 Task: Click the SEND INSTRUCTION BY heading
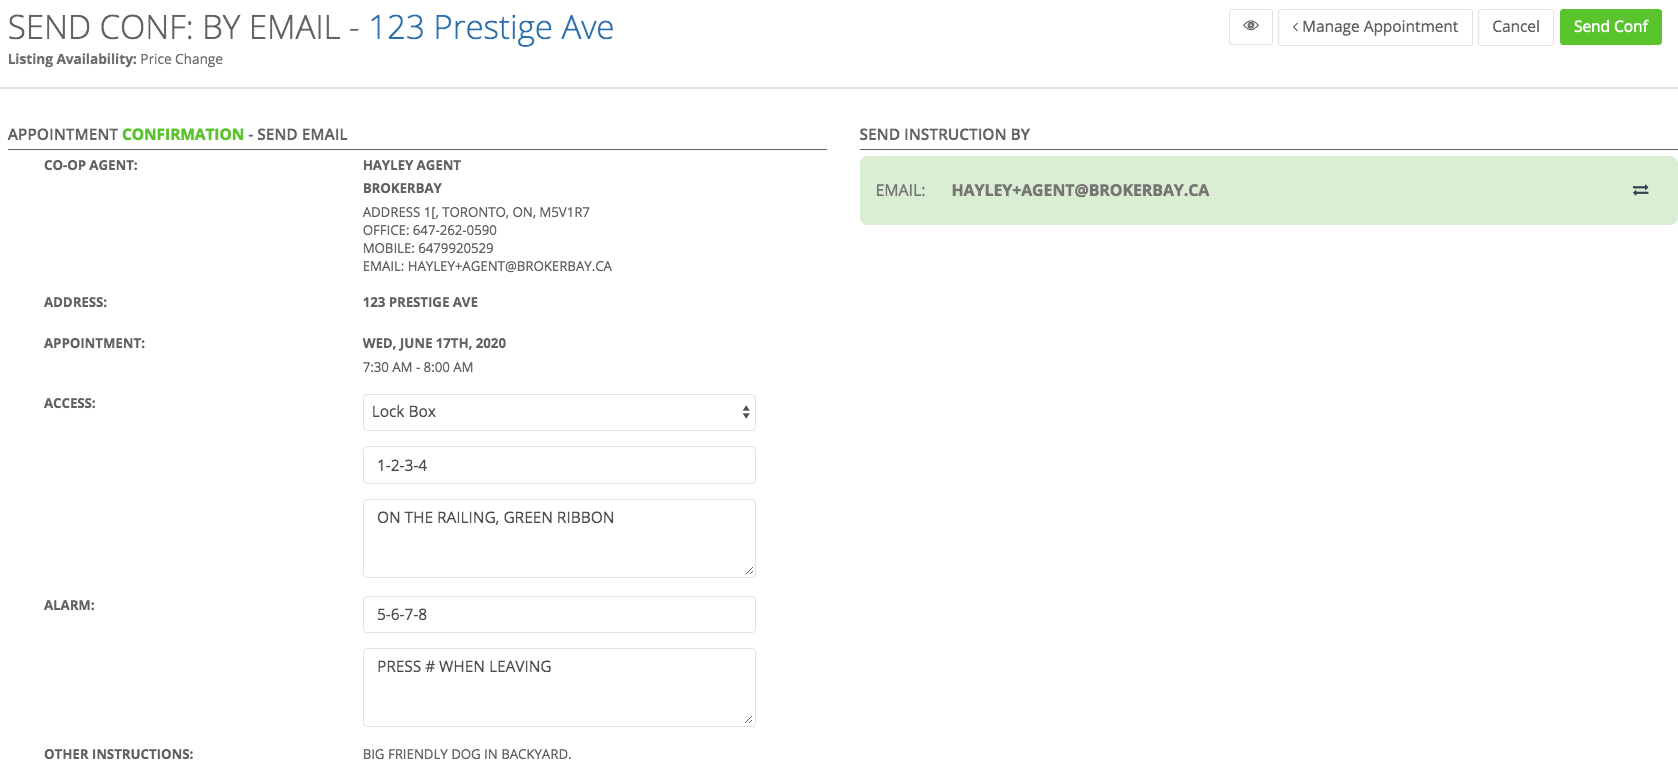click(x=945, y=134)
